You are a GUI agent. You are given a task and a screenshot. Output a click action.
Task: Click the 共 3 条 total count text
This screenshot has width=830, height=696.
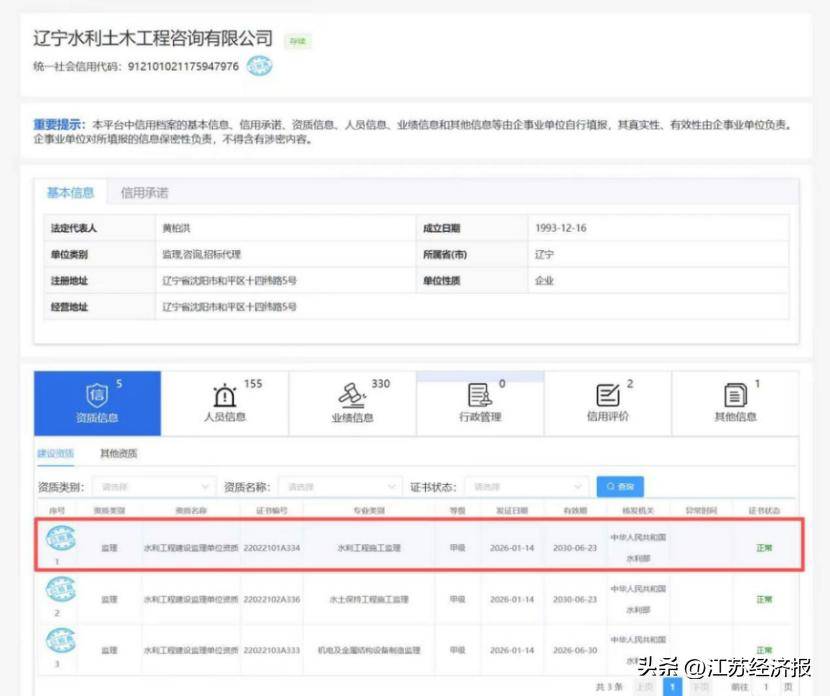point(609,687)
